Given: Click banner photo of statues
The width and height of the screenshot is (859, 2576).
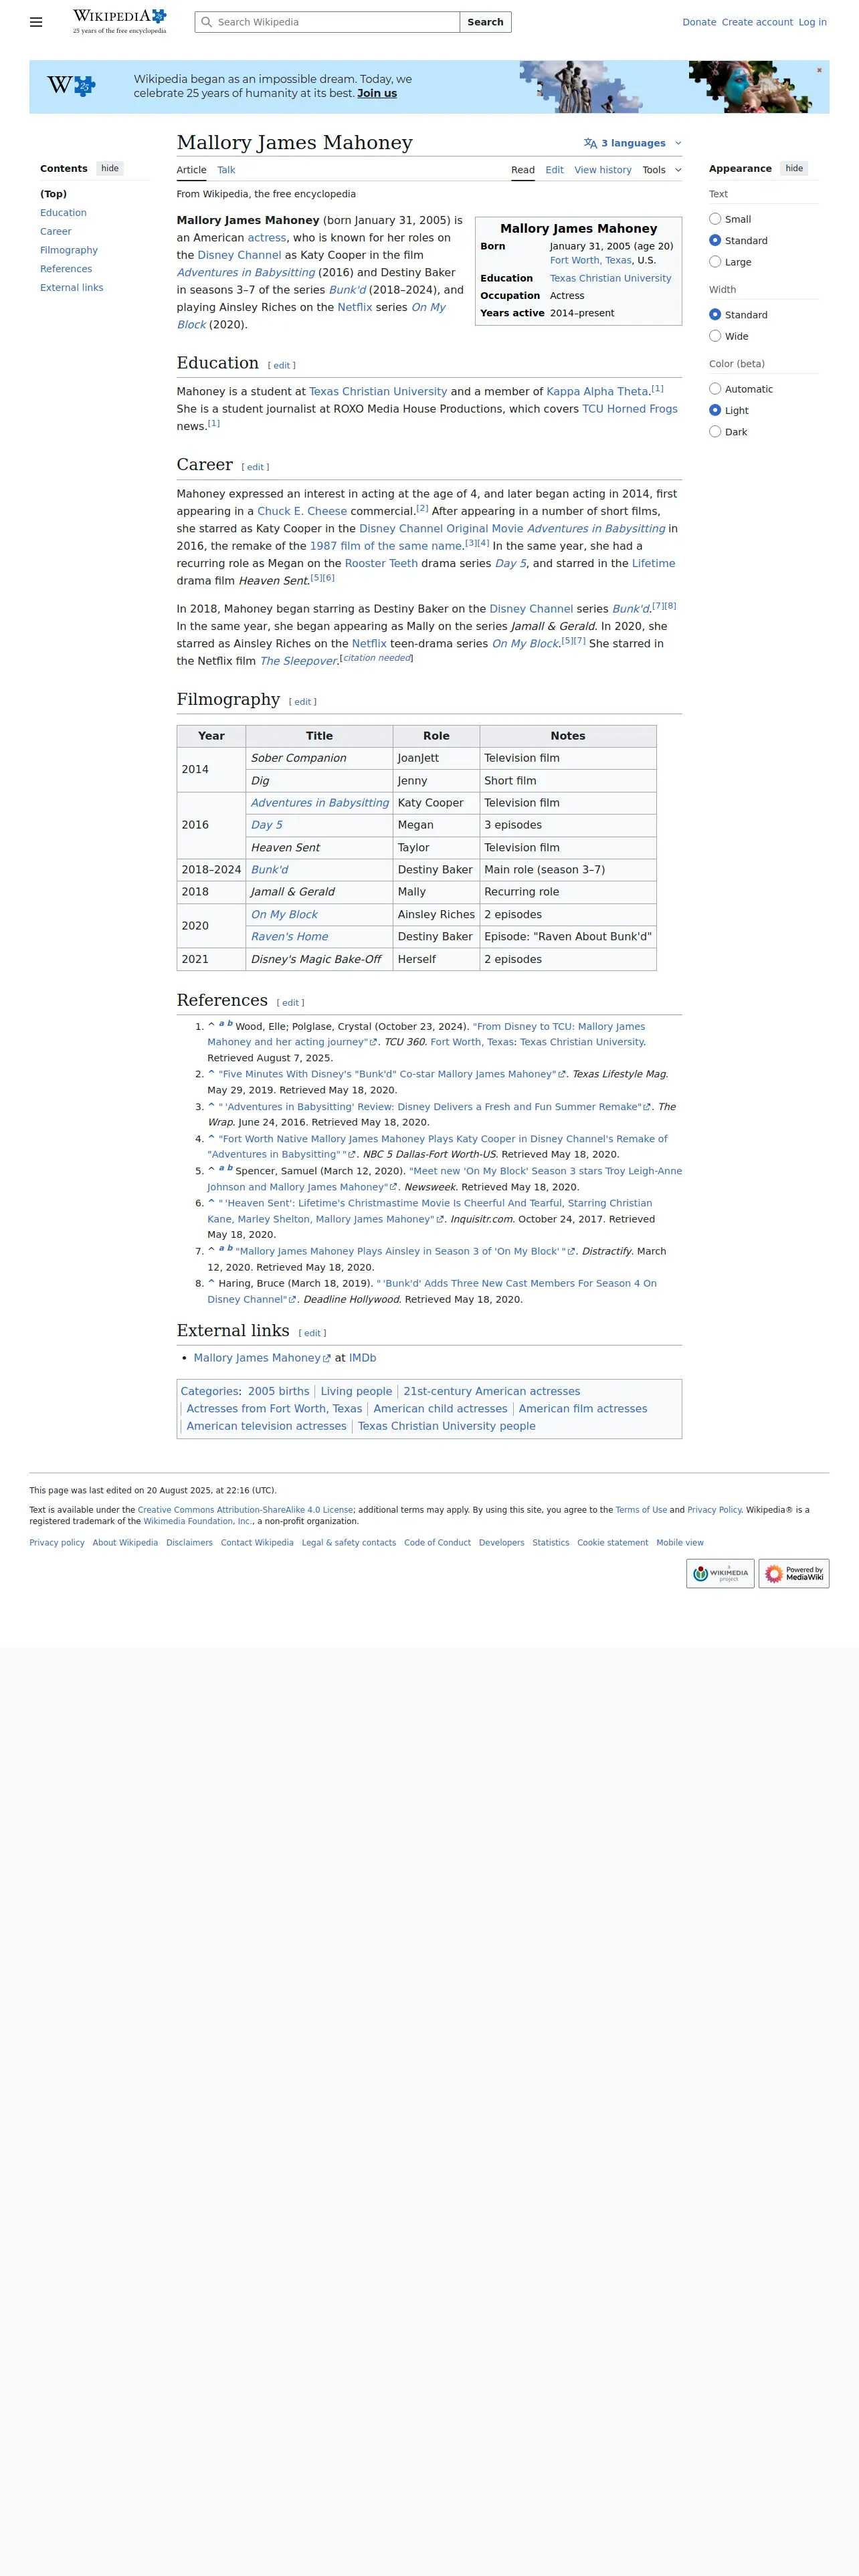Looking at the screenshot, I should pyautogui.click(x=581, y=87).
